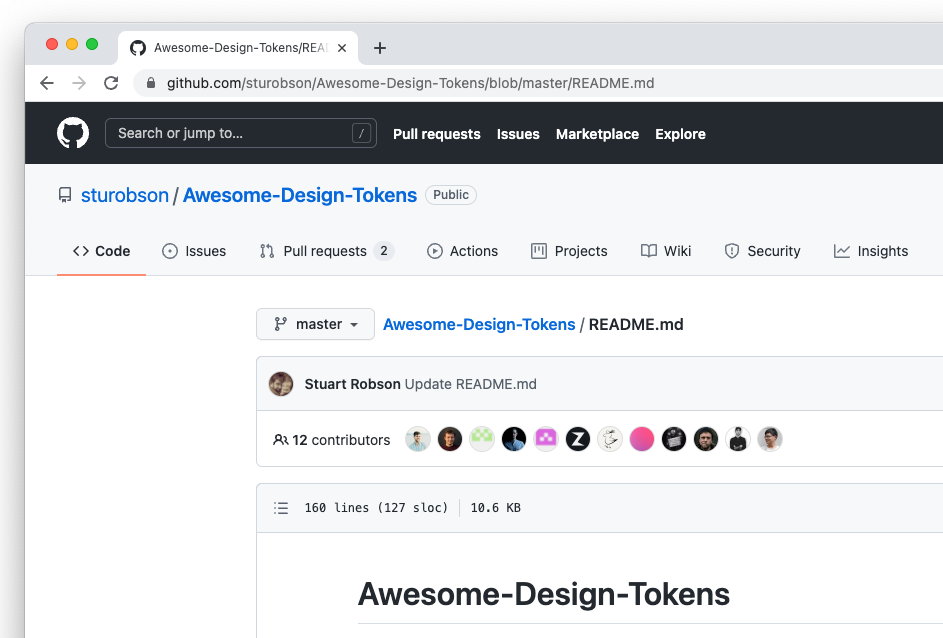Click the Awesome-Design-Tokens README heading
The image size is (943, 638).
[x=544, y=594]
